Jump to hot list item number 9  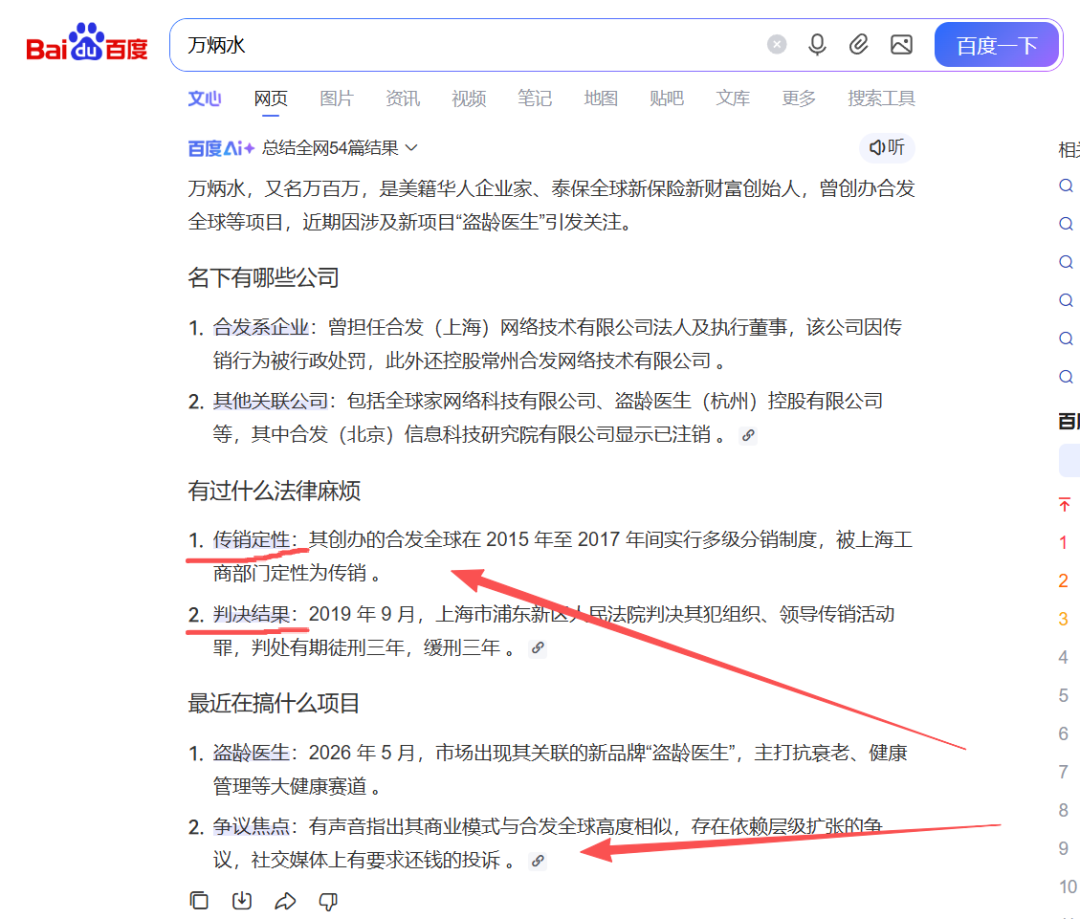pos(1063,849)
